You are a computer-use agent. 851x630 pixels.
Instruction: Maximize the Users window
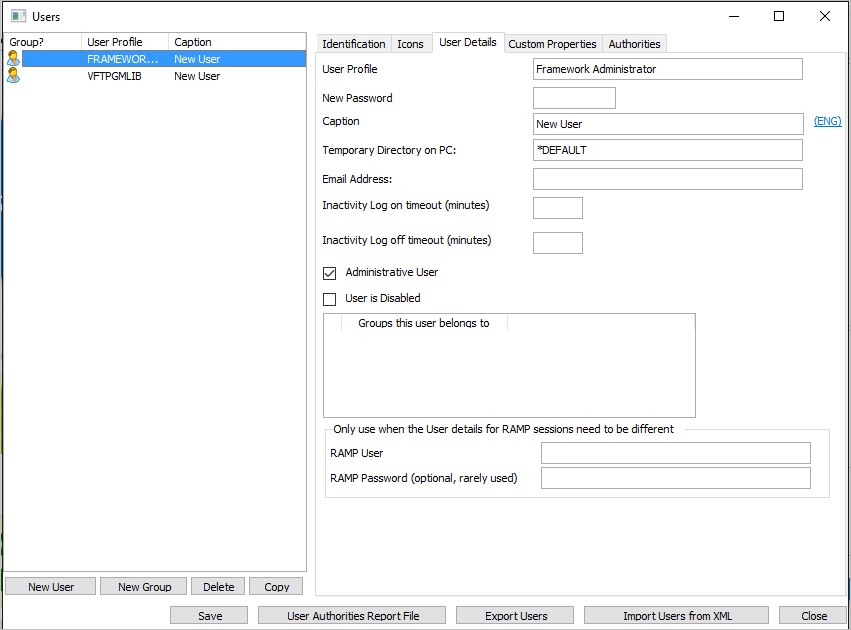[x=779, y=16]
